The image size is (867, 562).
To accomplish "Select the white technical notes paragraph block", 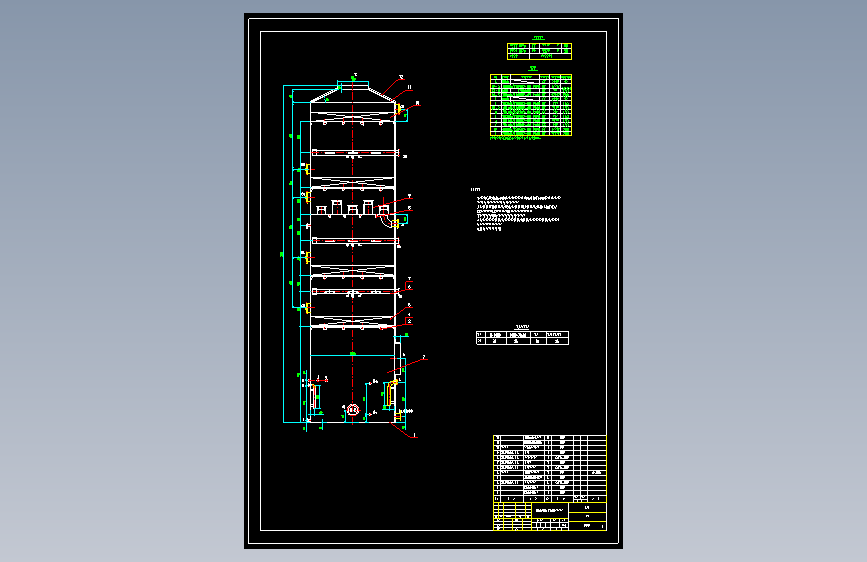I will click(519, 213).
